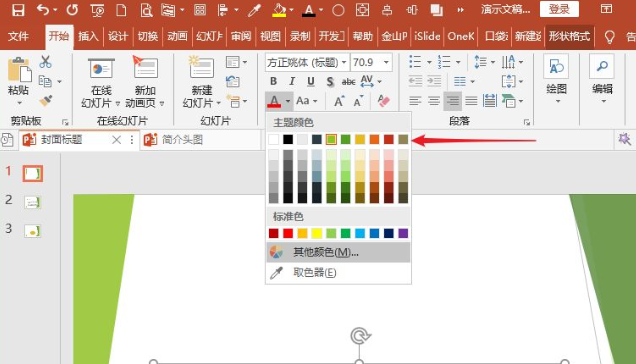Click the Format Painter brush icon
636x364 pixels.
pyautogui.click(x=45, y=100)
